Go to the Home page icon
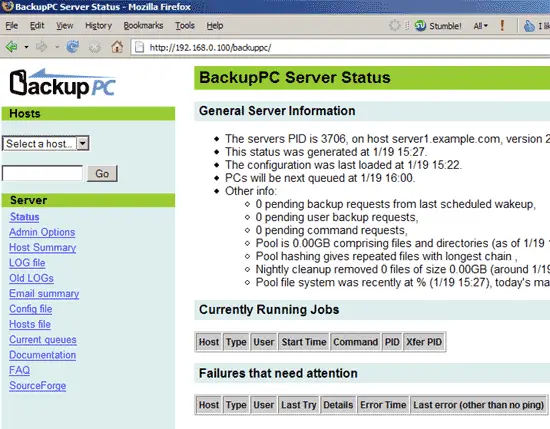The image size is (550, 429). 117,47
